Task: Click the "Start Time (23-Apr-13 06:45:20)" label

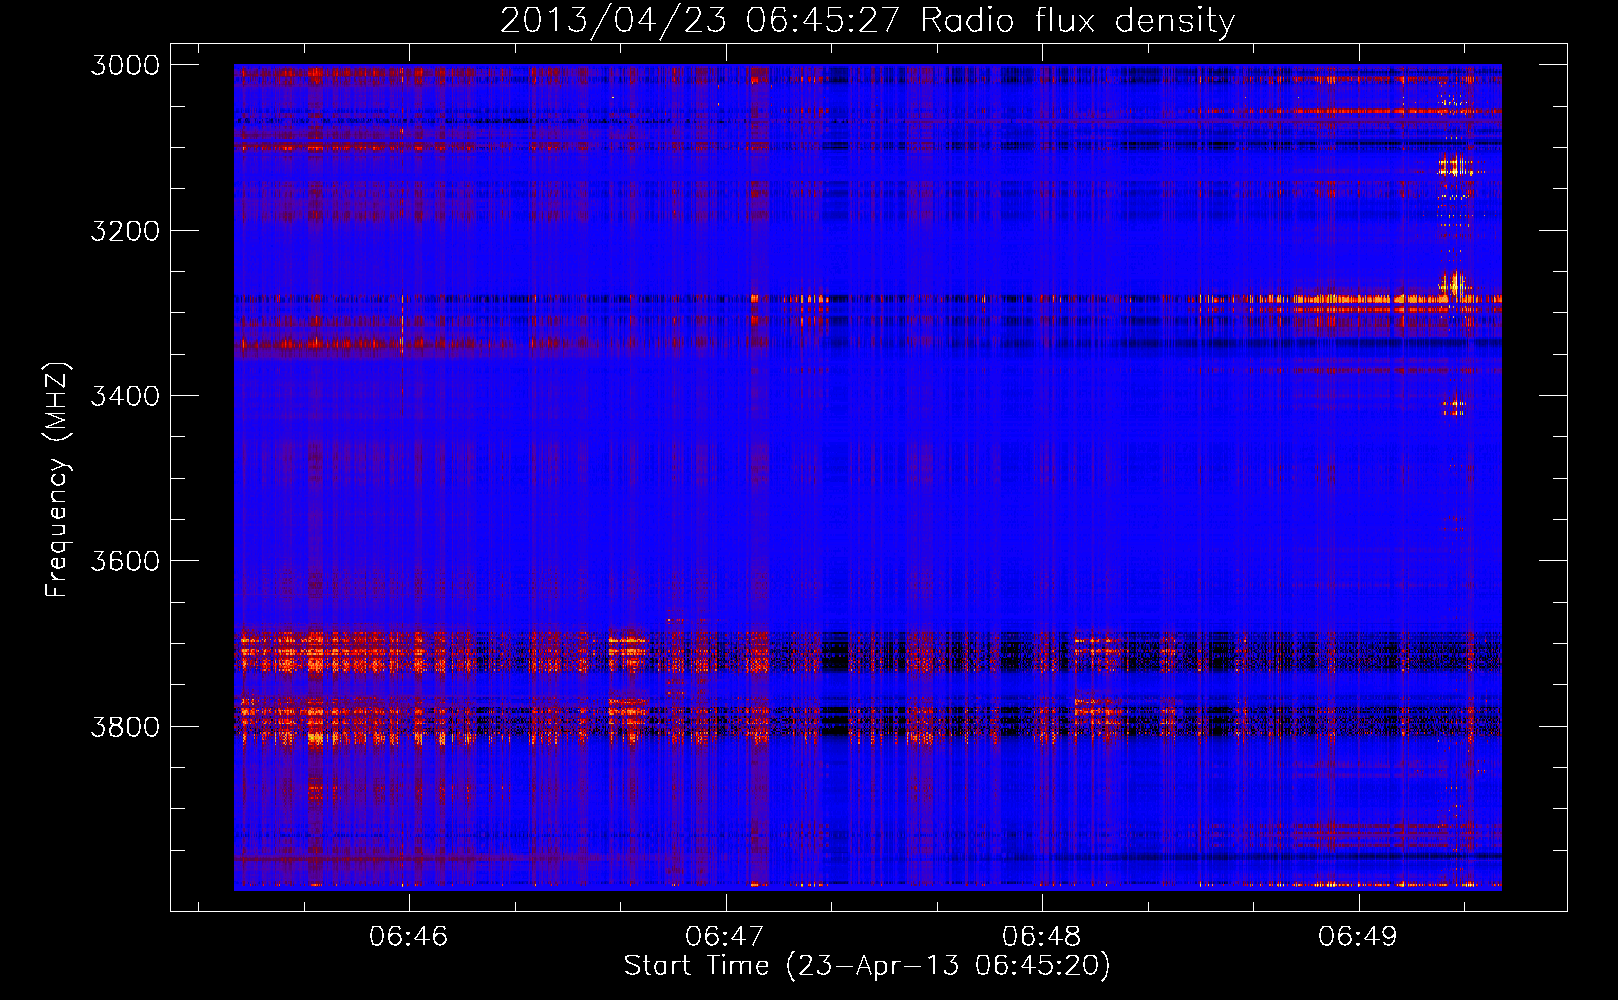Action: pyautogui.click(x=867, y=965)
